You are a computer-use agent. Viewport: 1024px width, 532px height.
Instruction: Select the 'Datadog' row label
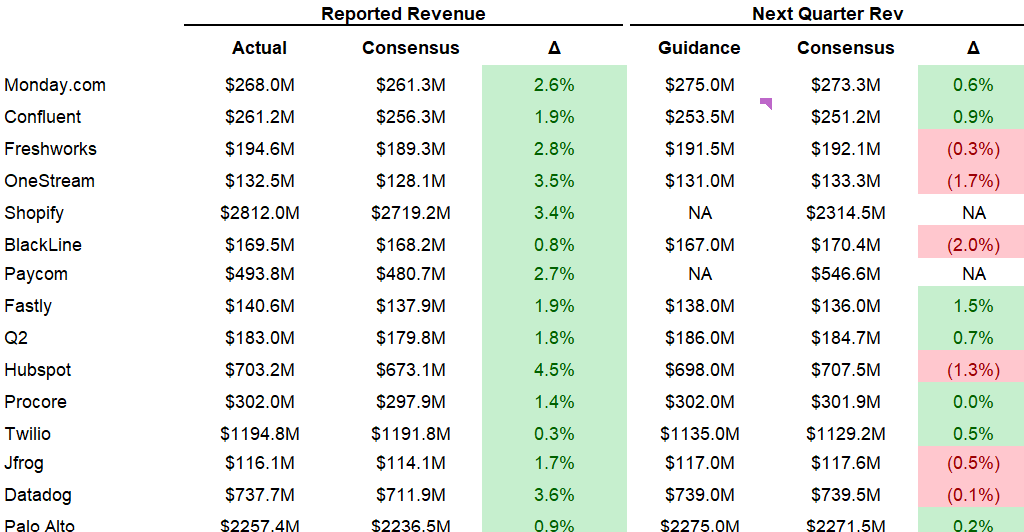[38, 495]
